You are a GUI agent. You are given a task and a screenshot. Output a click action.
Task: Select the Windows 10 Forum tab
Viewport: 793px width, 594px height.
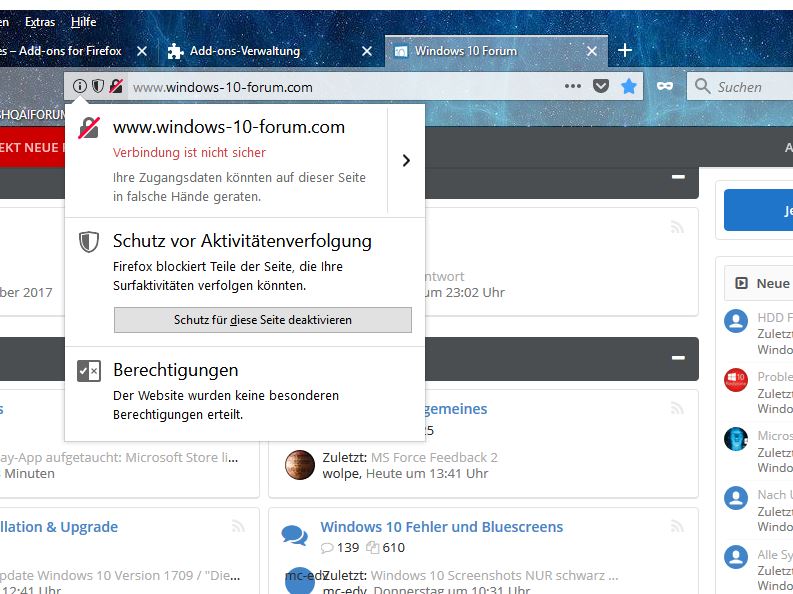coord(496,51)
